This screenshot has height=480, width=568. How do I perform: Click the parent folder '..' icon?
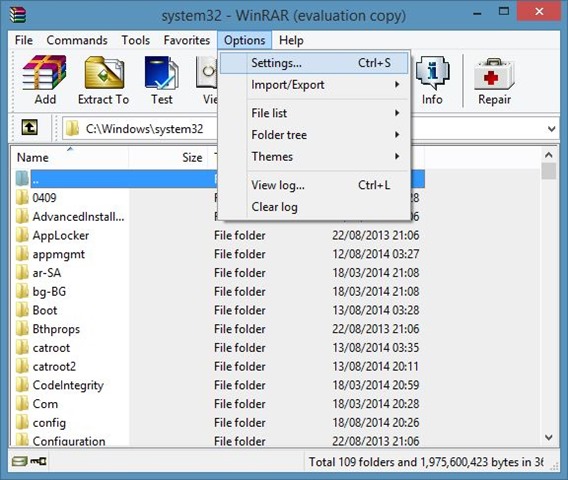pyautogui.click(x=22, y=178)
